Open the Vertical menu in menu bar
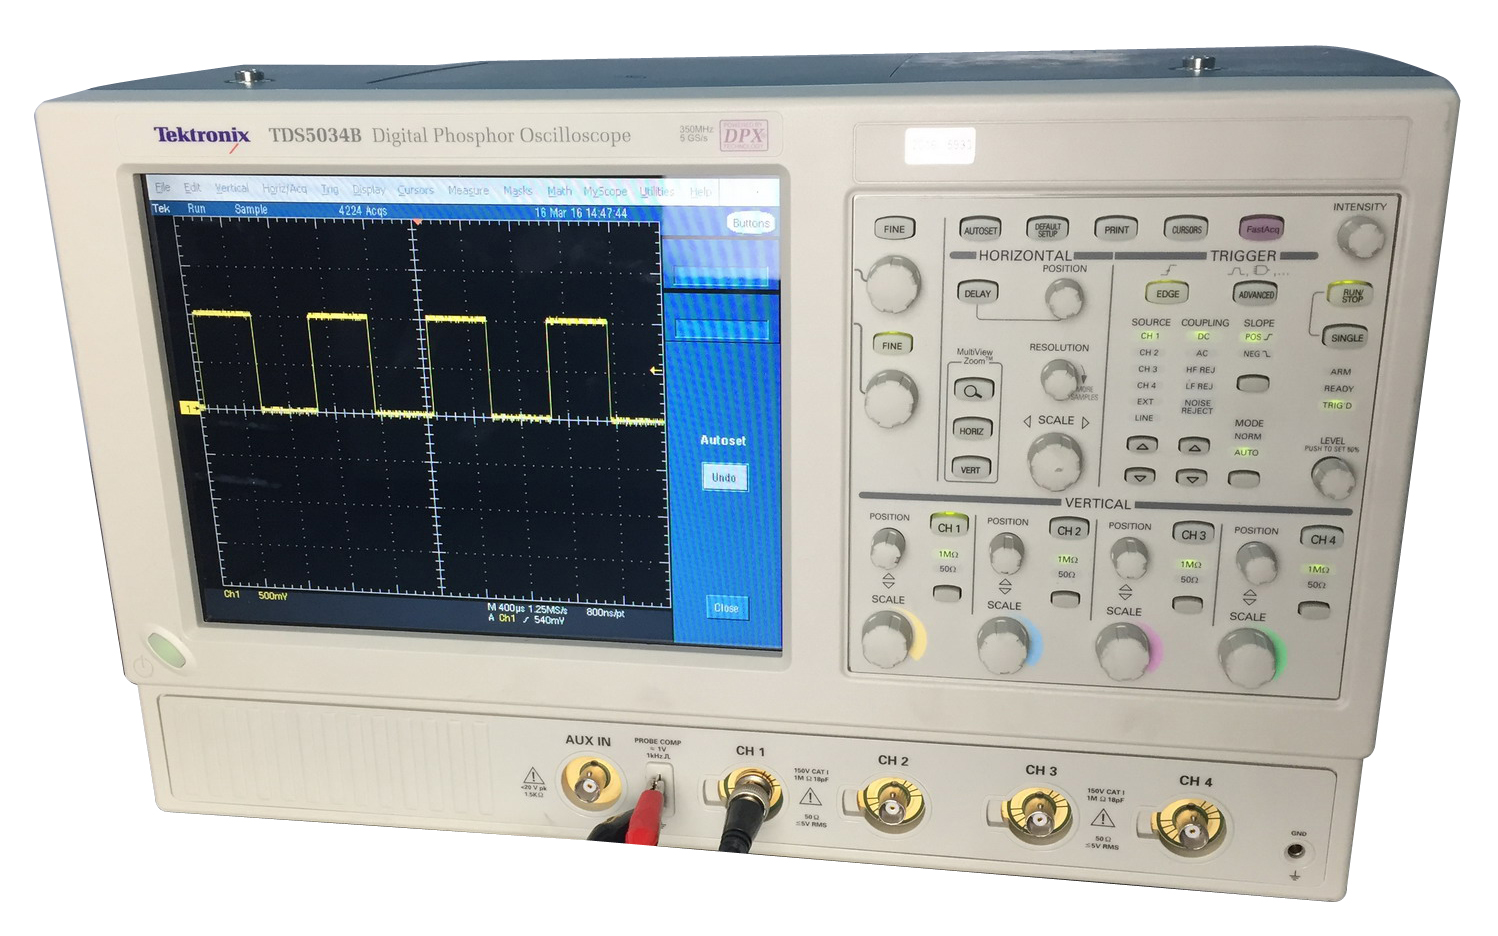Image resolution: width=1498 pixels, height=936 pixels. coord(231,188)
